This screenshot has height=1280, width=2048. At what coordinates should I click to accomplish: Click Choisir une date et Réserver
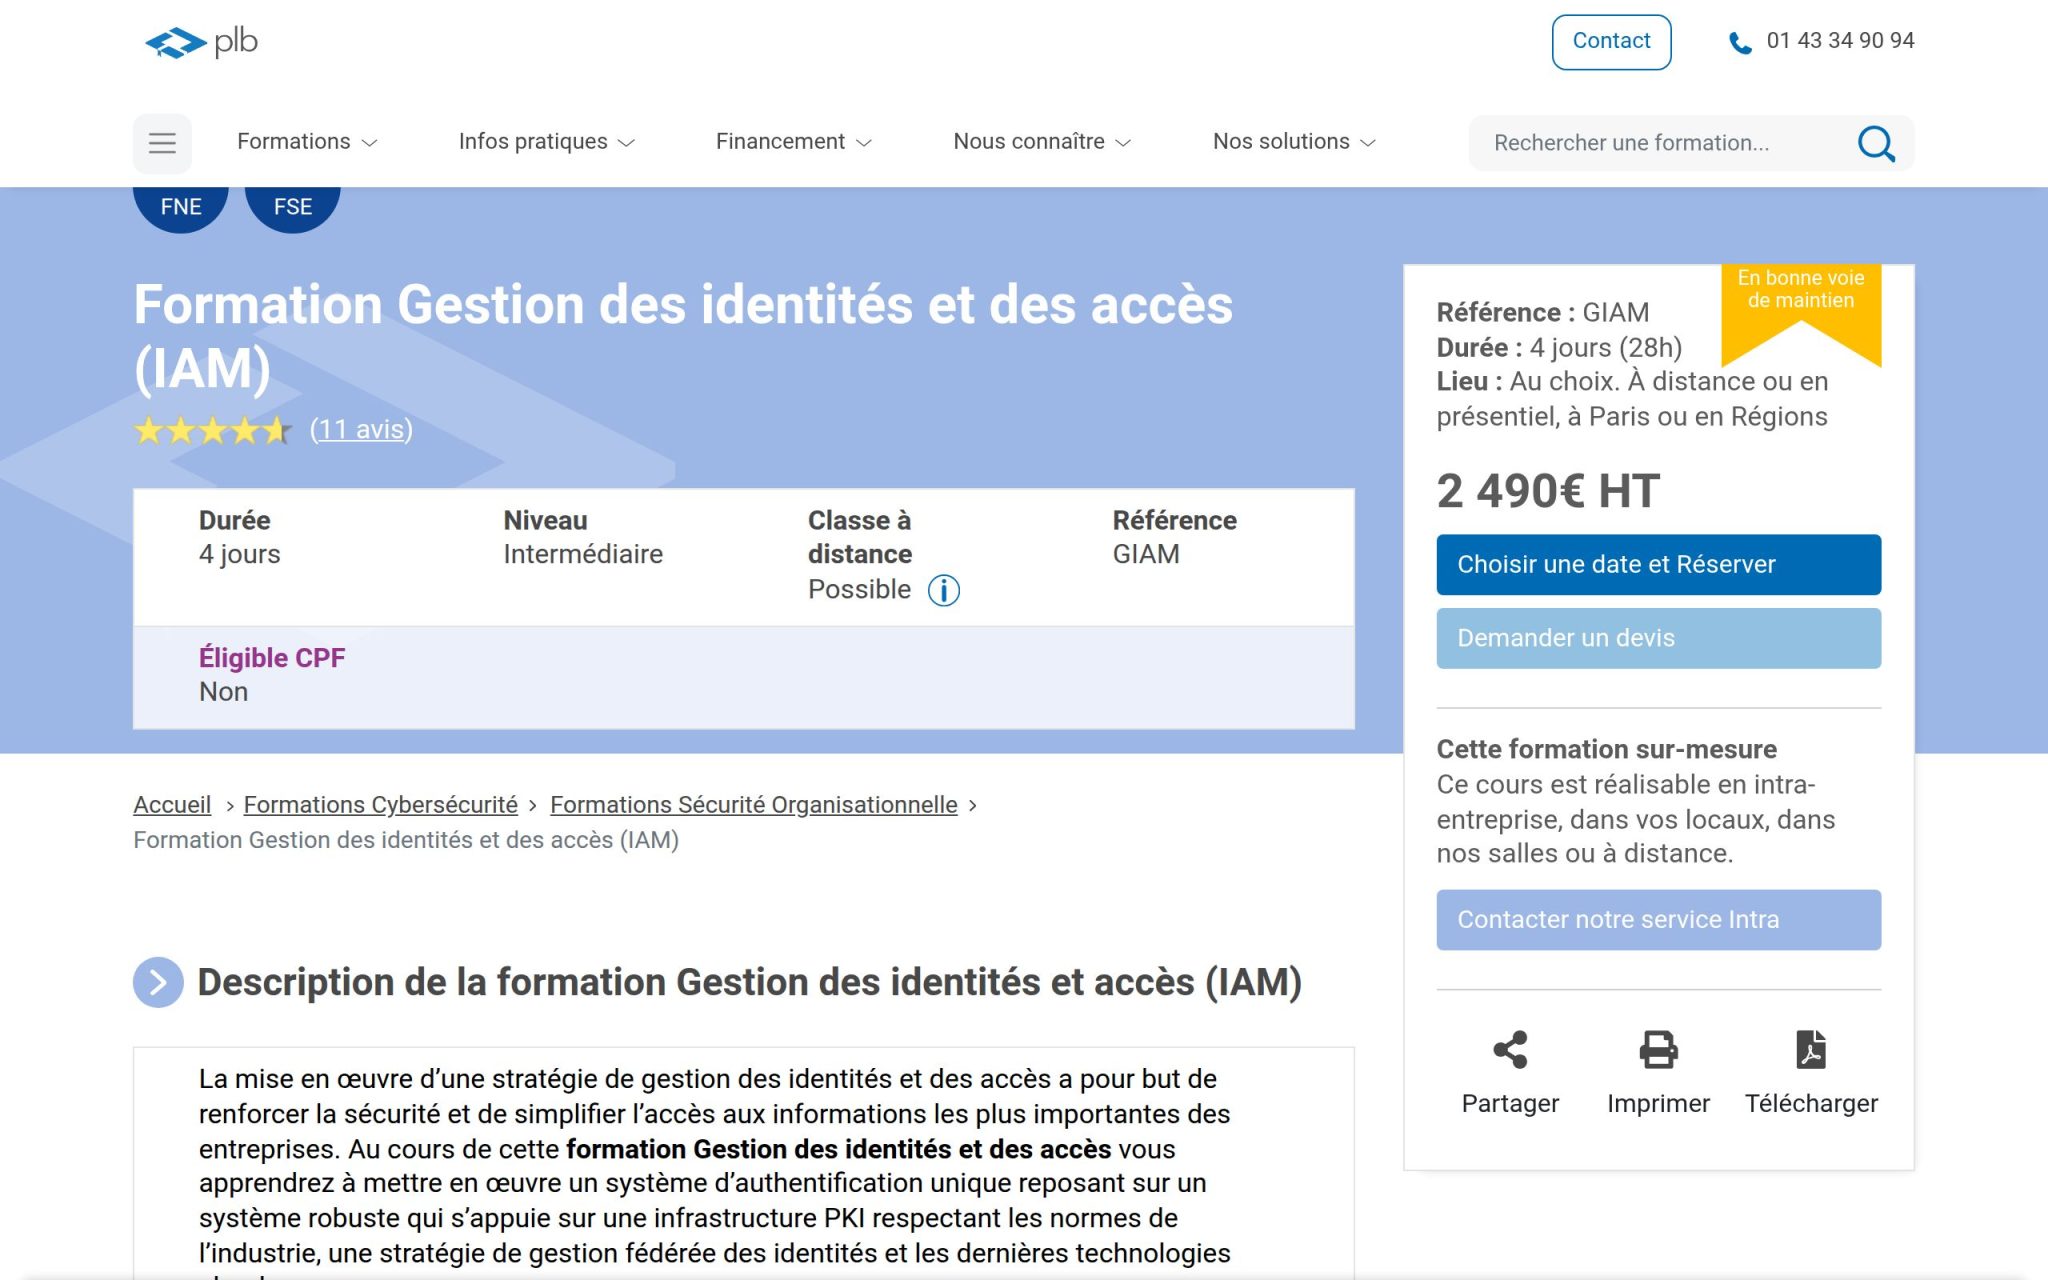(1658, 565)
